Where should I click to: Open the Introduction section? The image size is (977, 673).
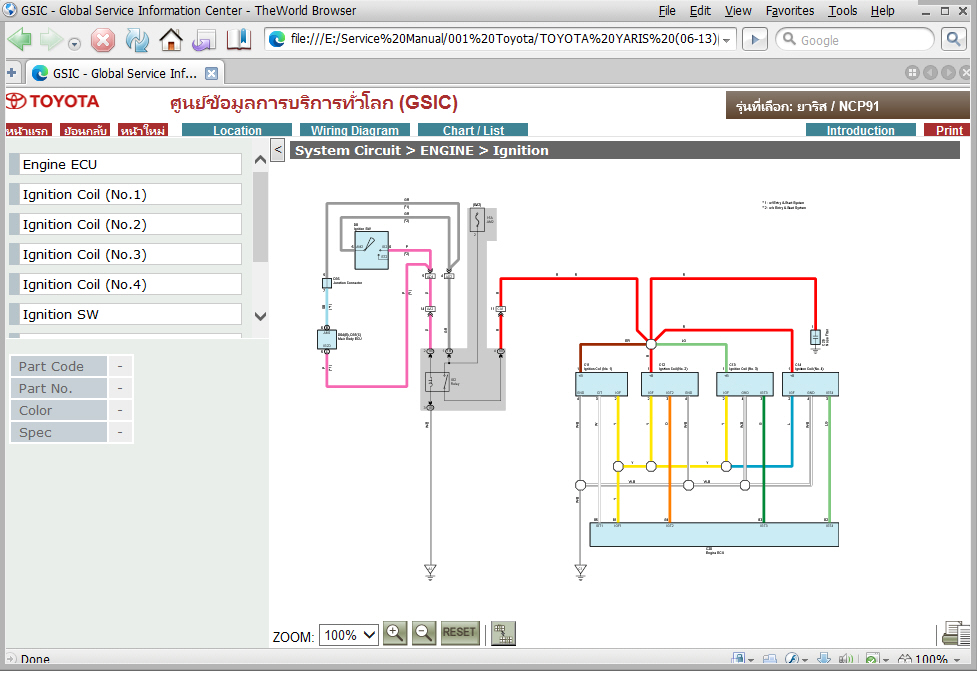[860, 130]
